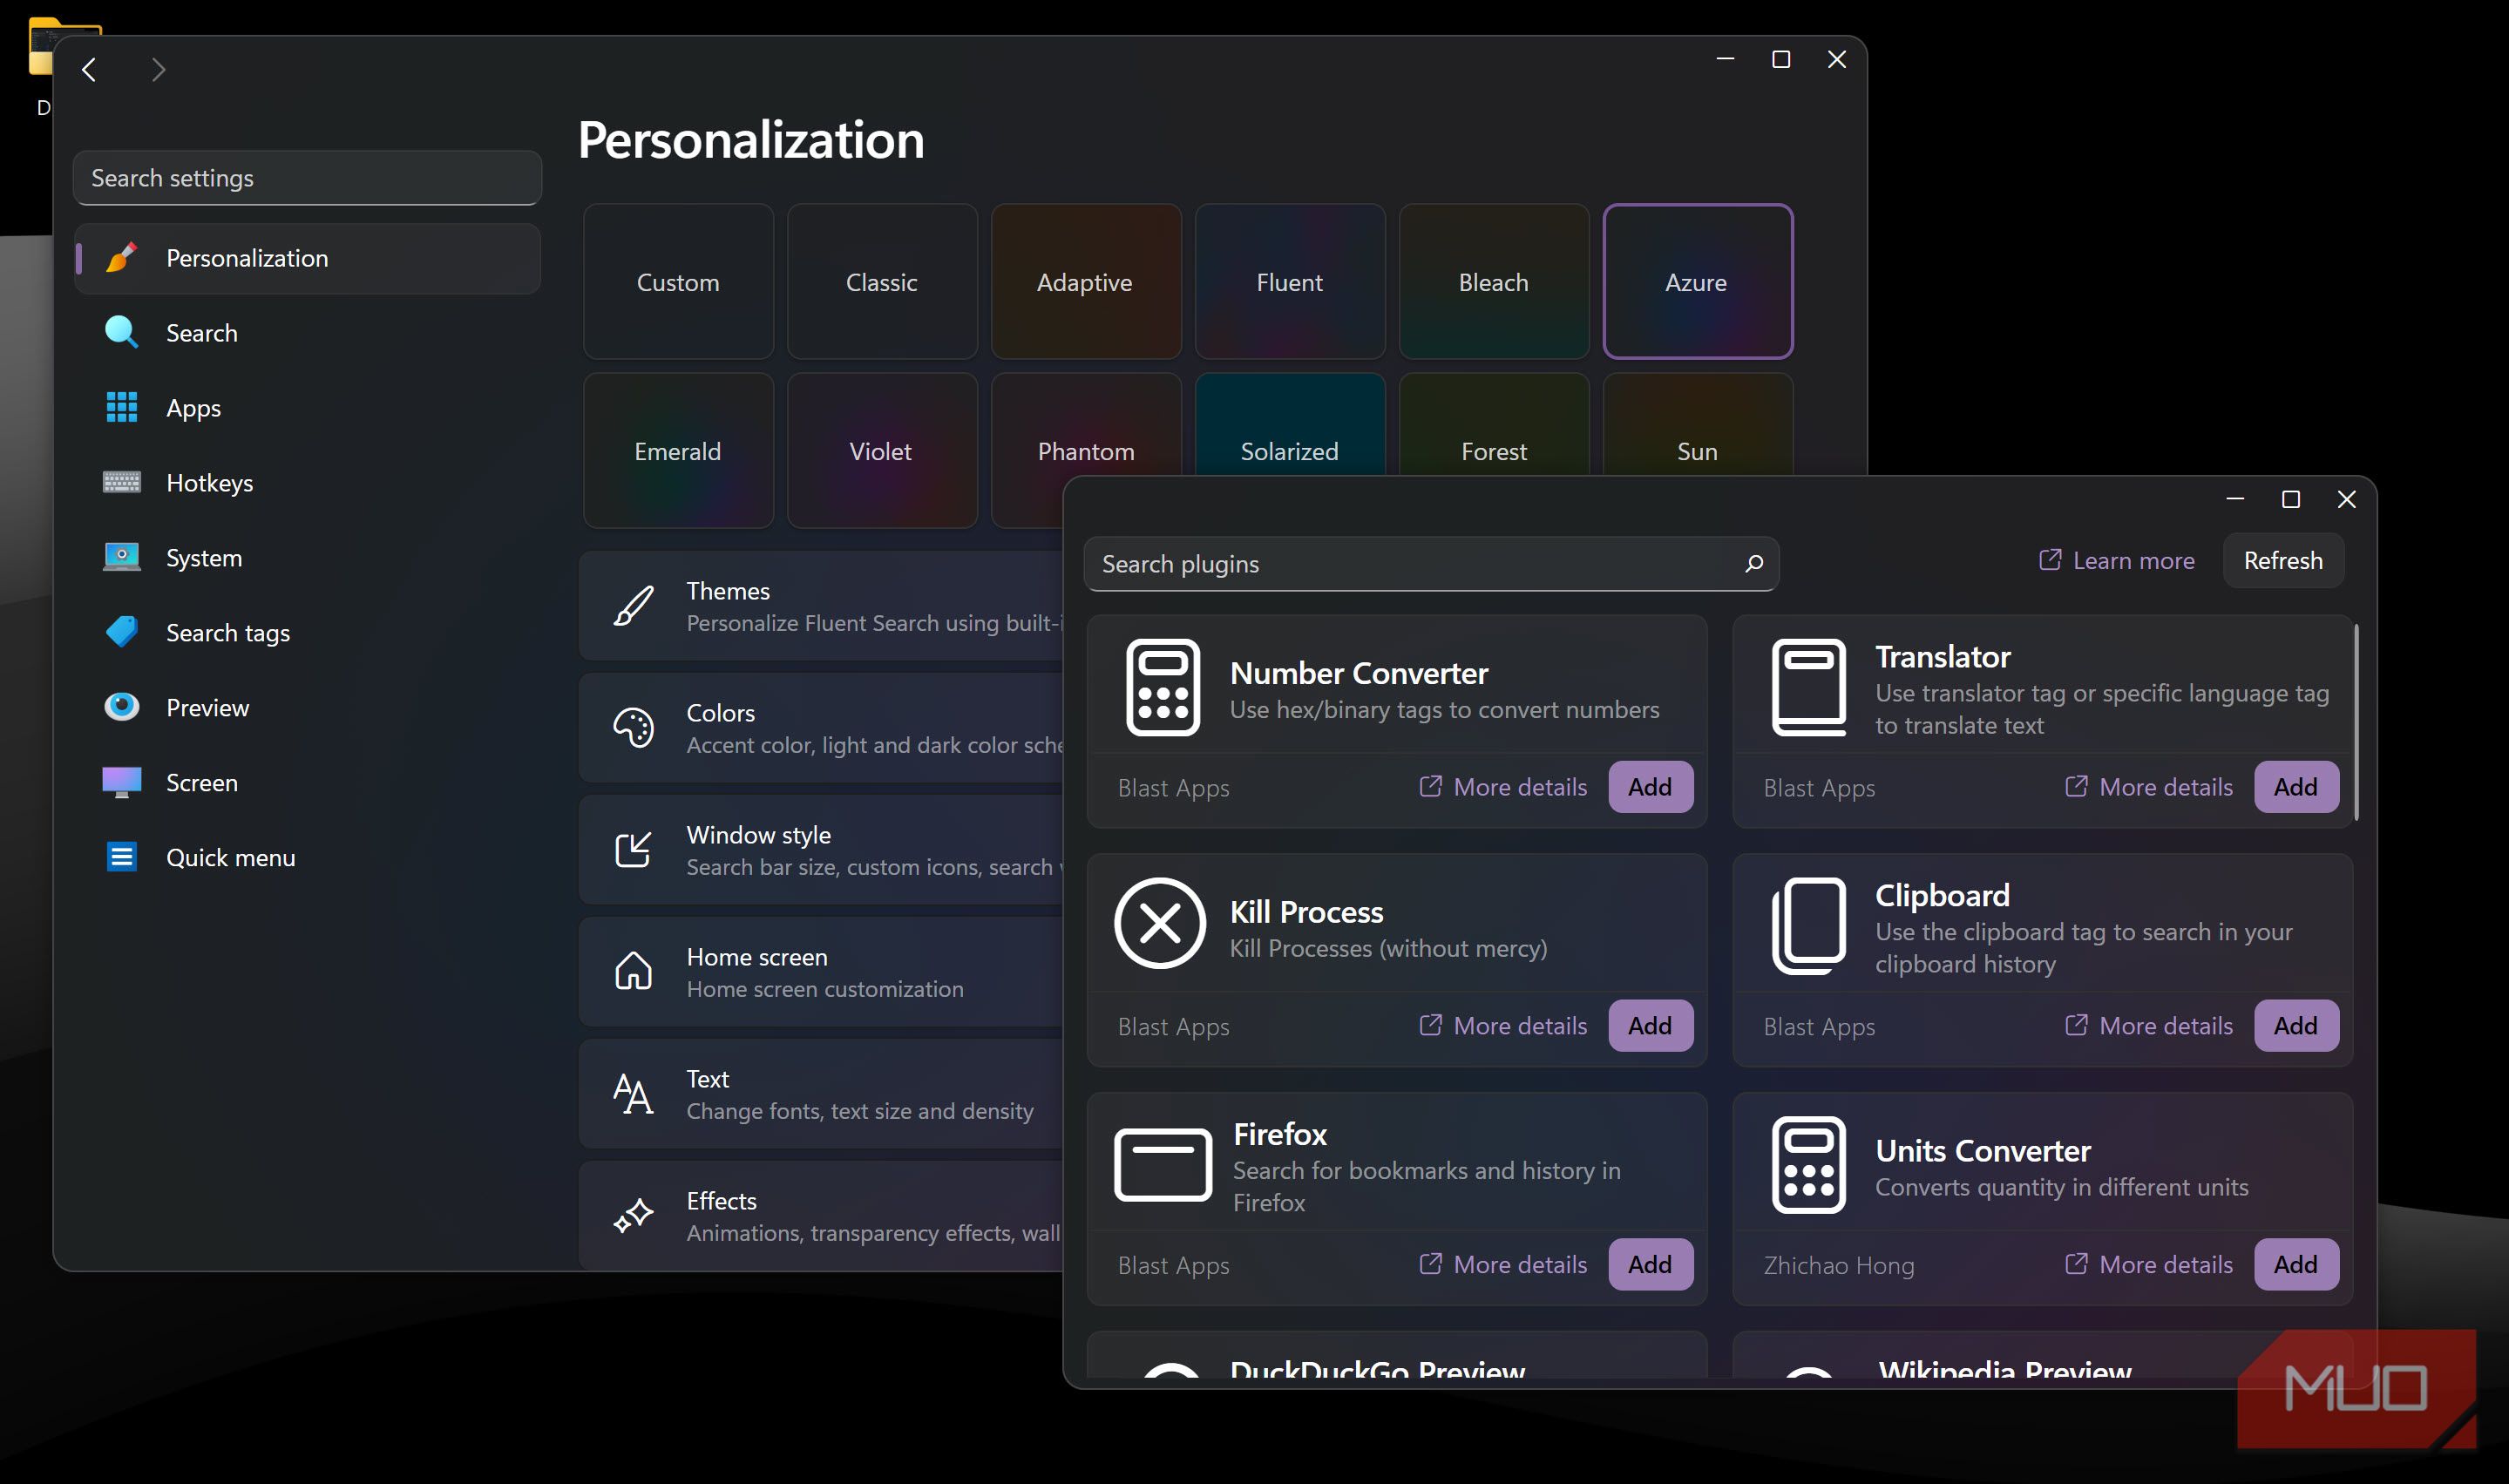This screenshot has height=1484, width=2509.
Task: Click the Text font size icon
Action: click(x=633, y=1094)
